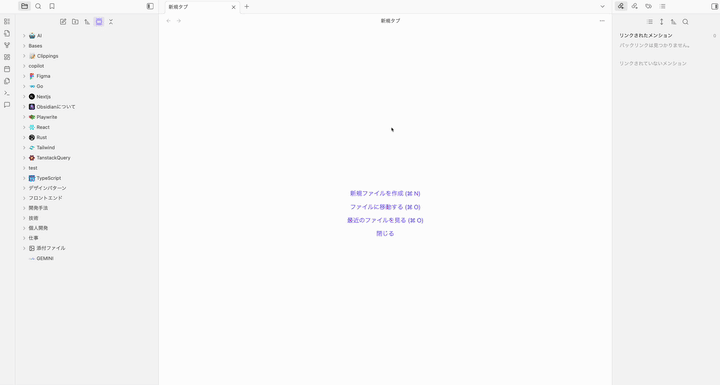
Task: Select the test folder row
Action: coord(87,168)
